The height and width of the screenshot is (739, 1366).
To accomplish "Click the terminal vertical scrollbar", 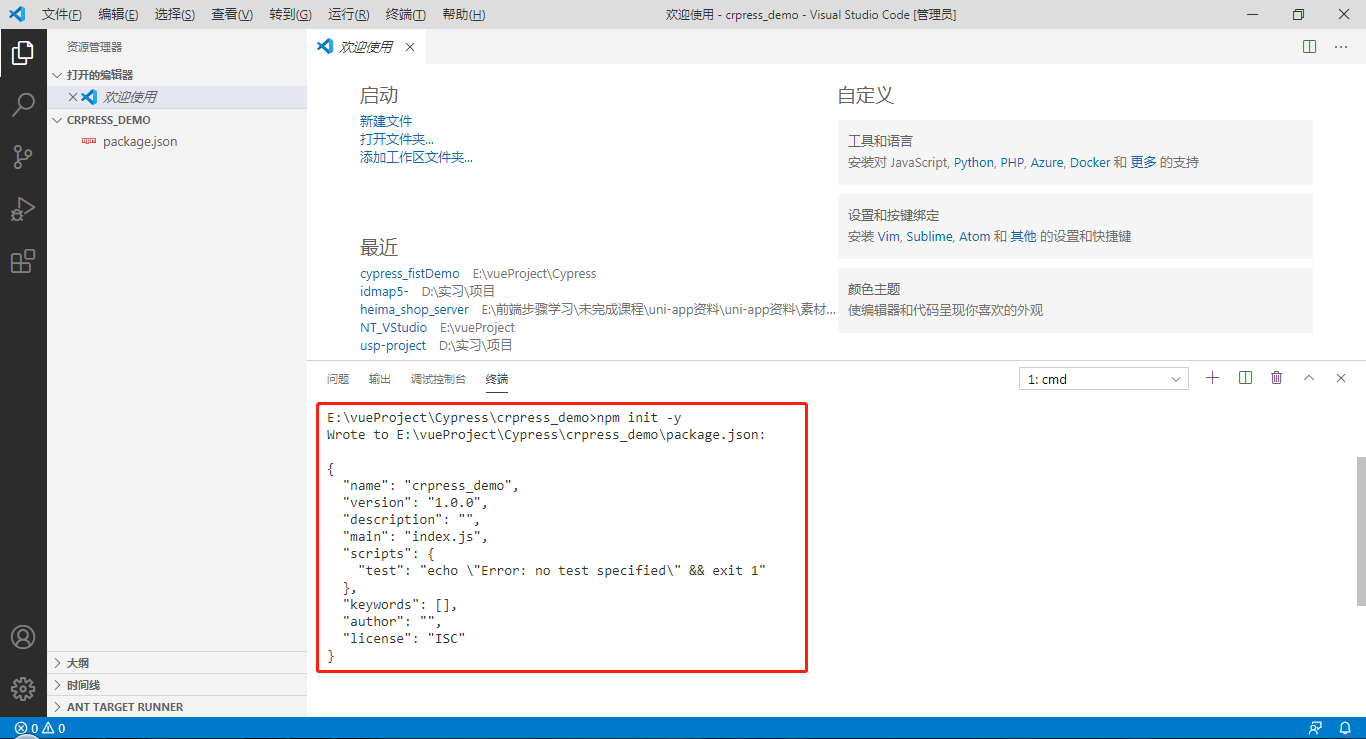I will point(1361,530).
